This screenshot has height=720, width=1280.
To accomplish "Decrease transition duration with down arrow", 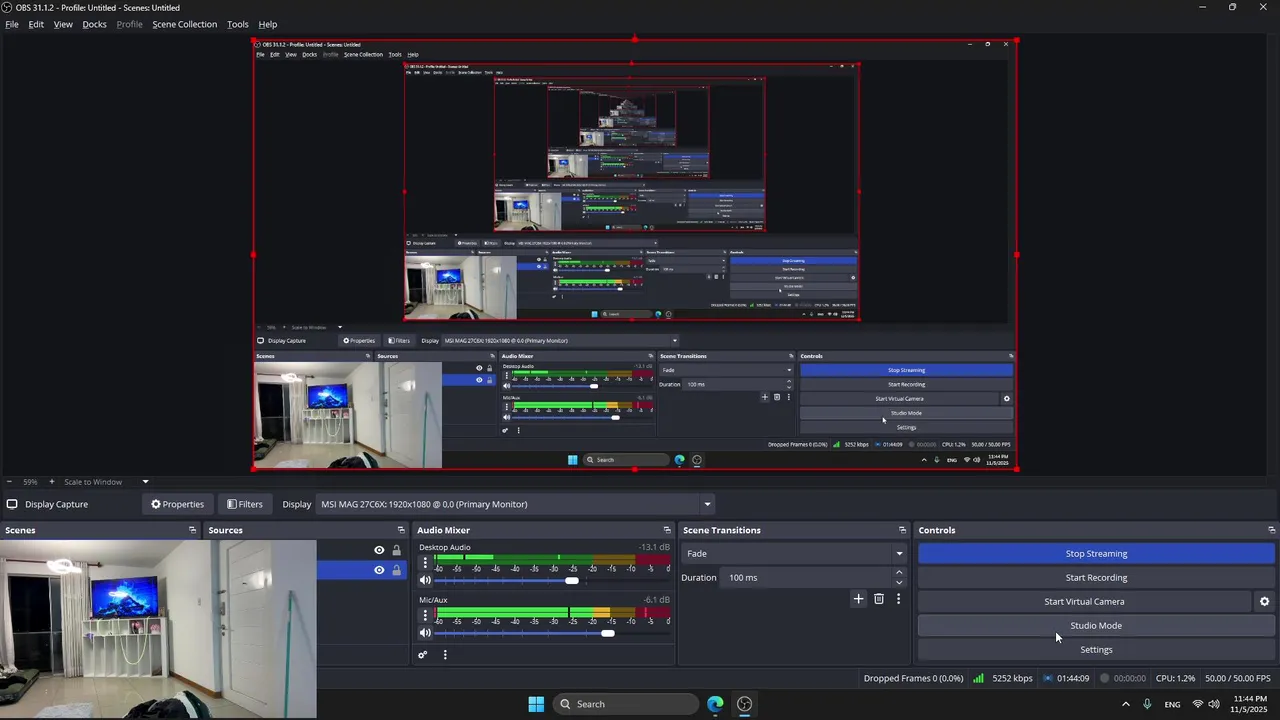I will [x=899, y=582].
